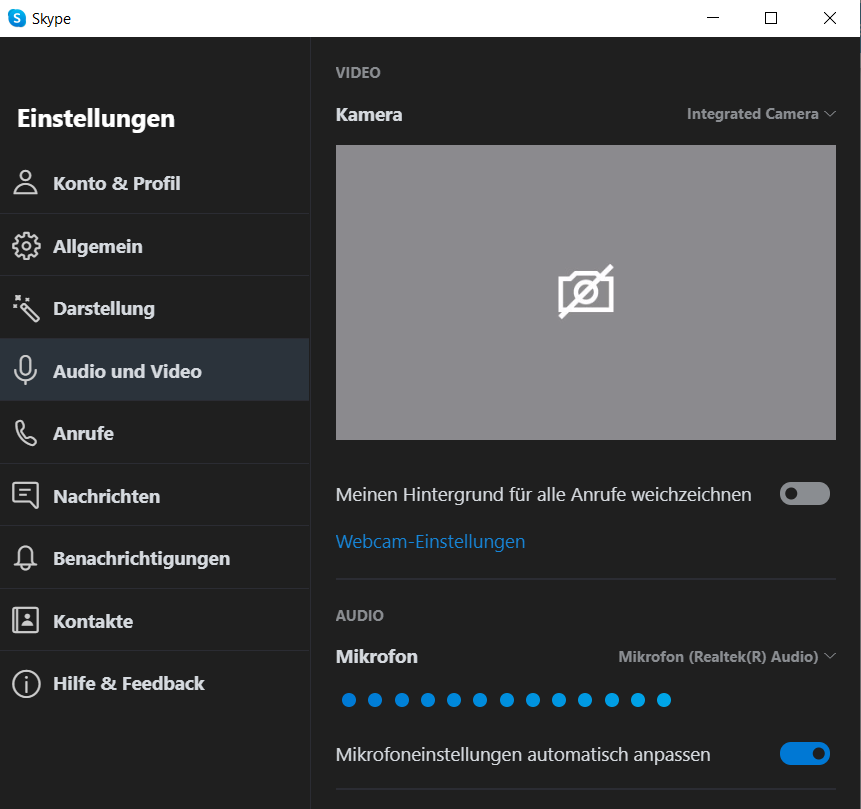Open the Integrated Camera dropdown
The height and width of the screenshot is (809, 861).
[x=762, y=114]
